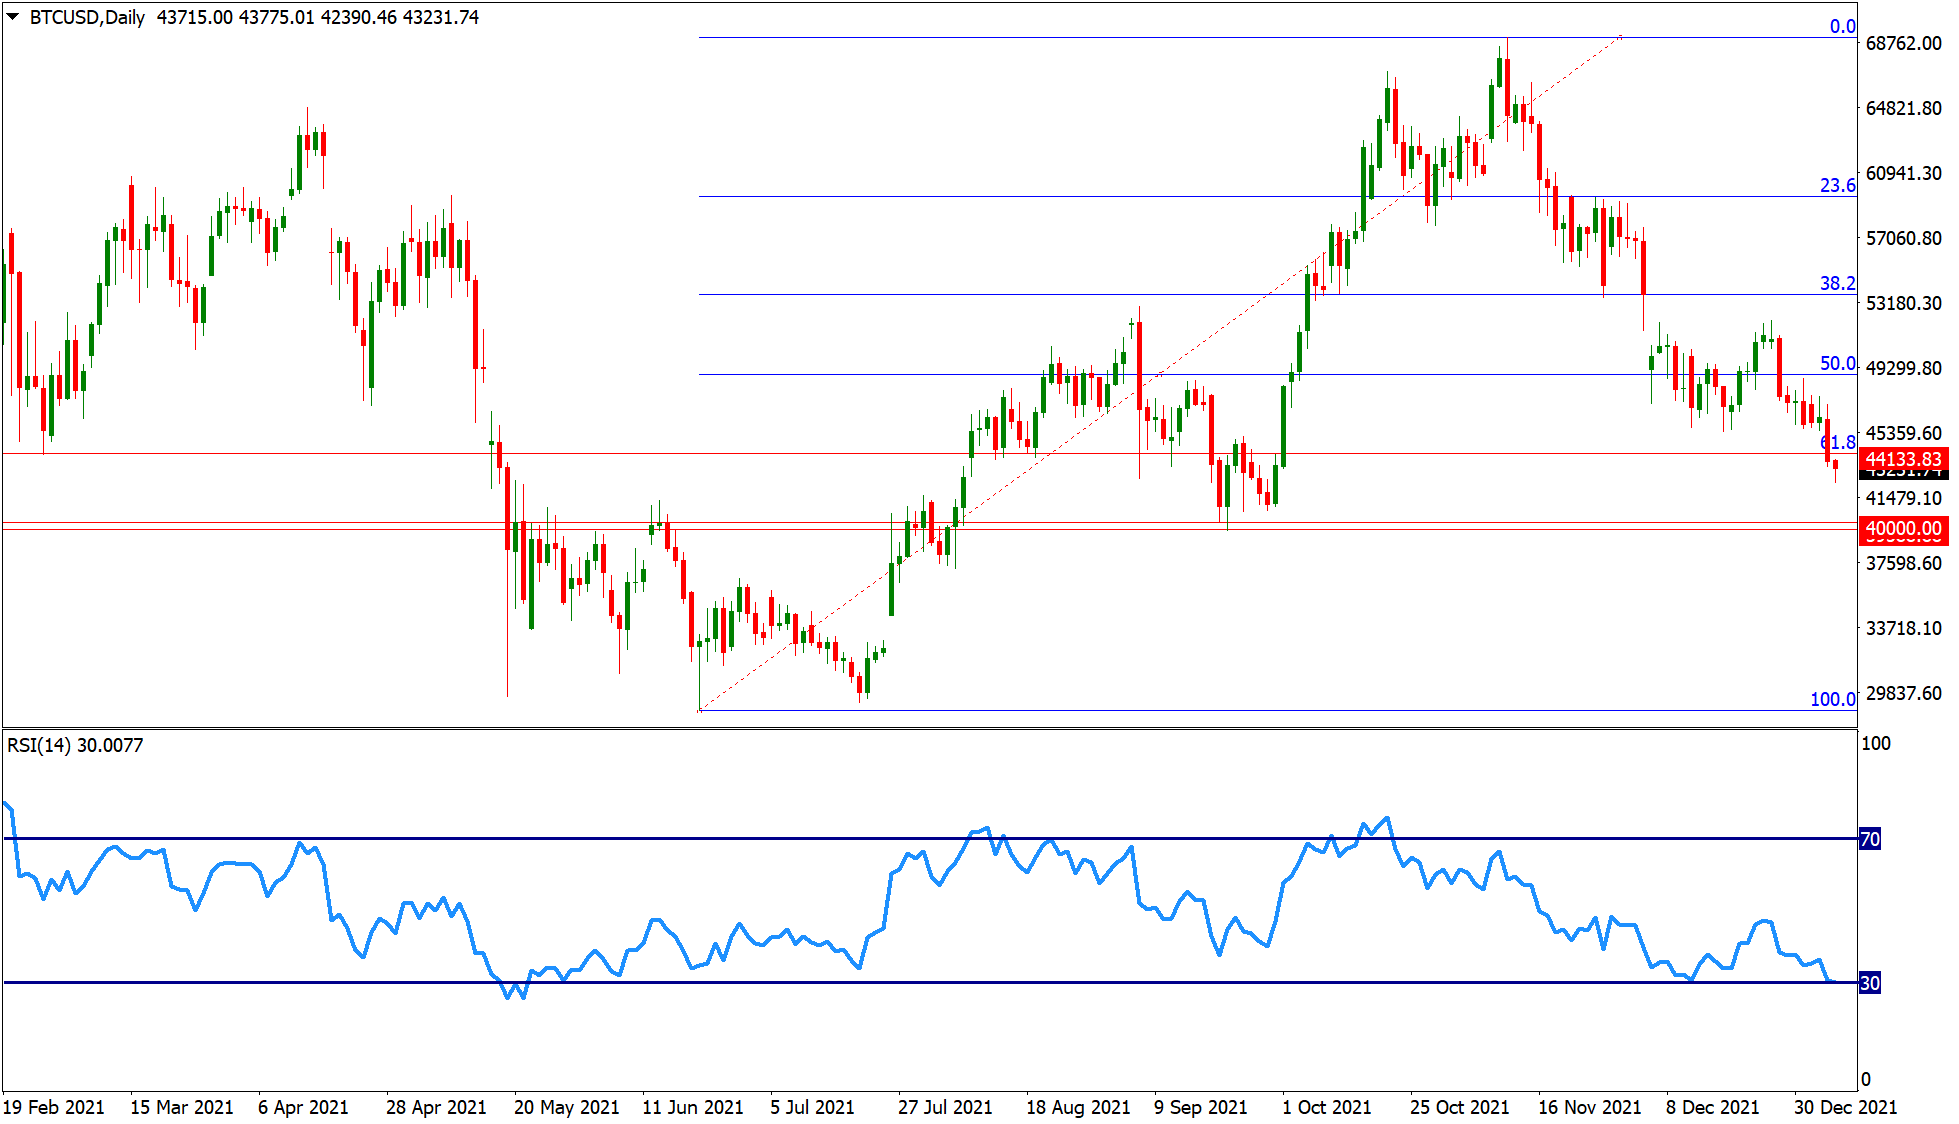The image size is (1959, 1124).
Task: Select the 100.0 Fibonacci level label
Action: (x=1832, y=699)
